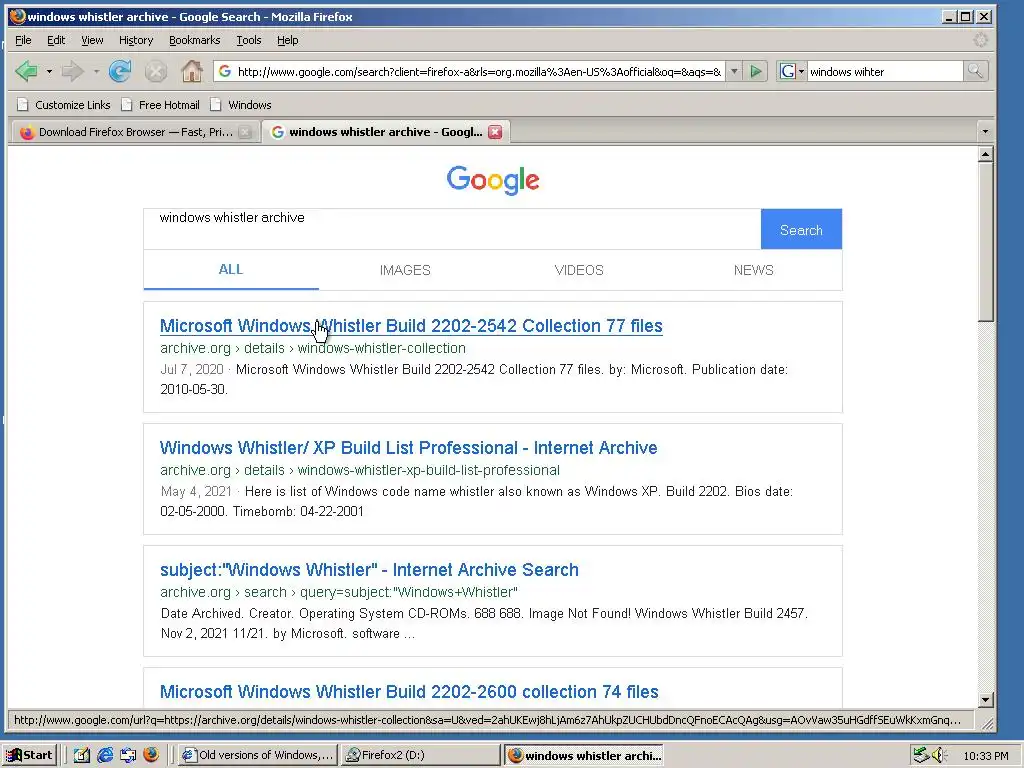Switch to Old versions of Windows taskbar window
1024x768 pixels.
coord(258,755)
